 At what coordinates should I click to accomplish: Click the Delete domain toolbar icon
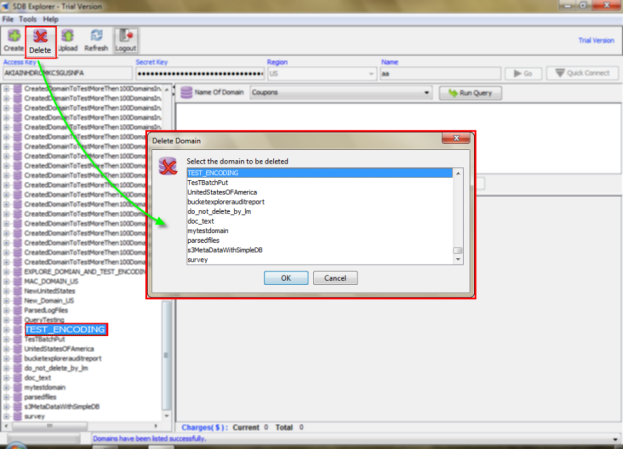41,42
